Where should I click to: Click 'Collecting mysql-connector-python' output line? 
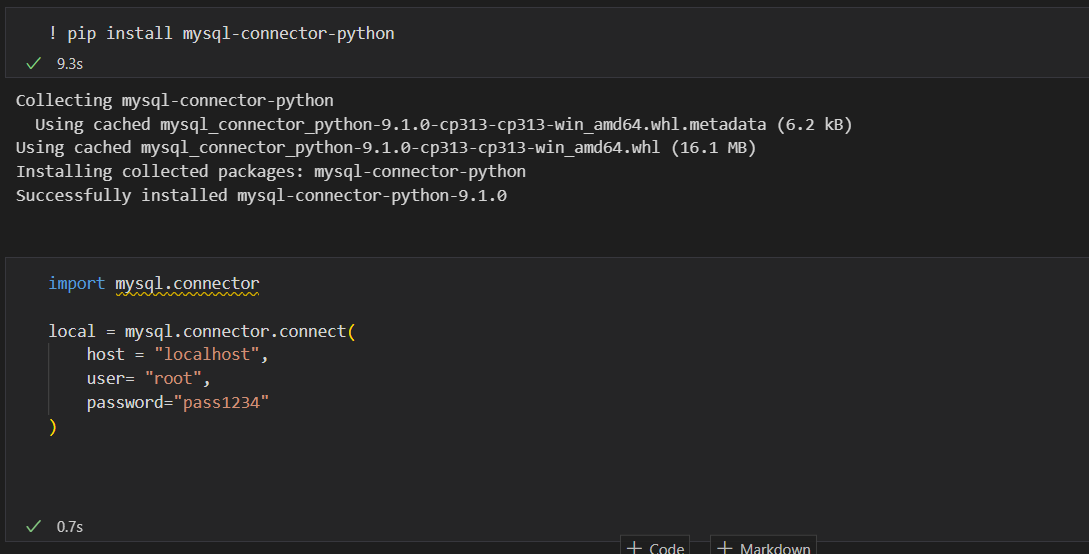point(174,101)
